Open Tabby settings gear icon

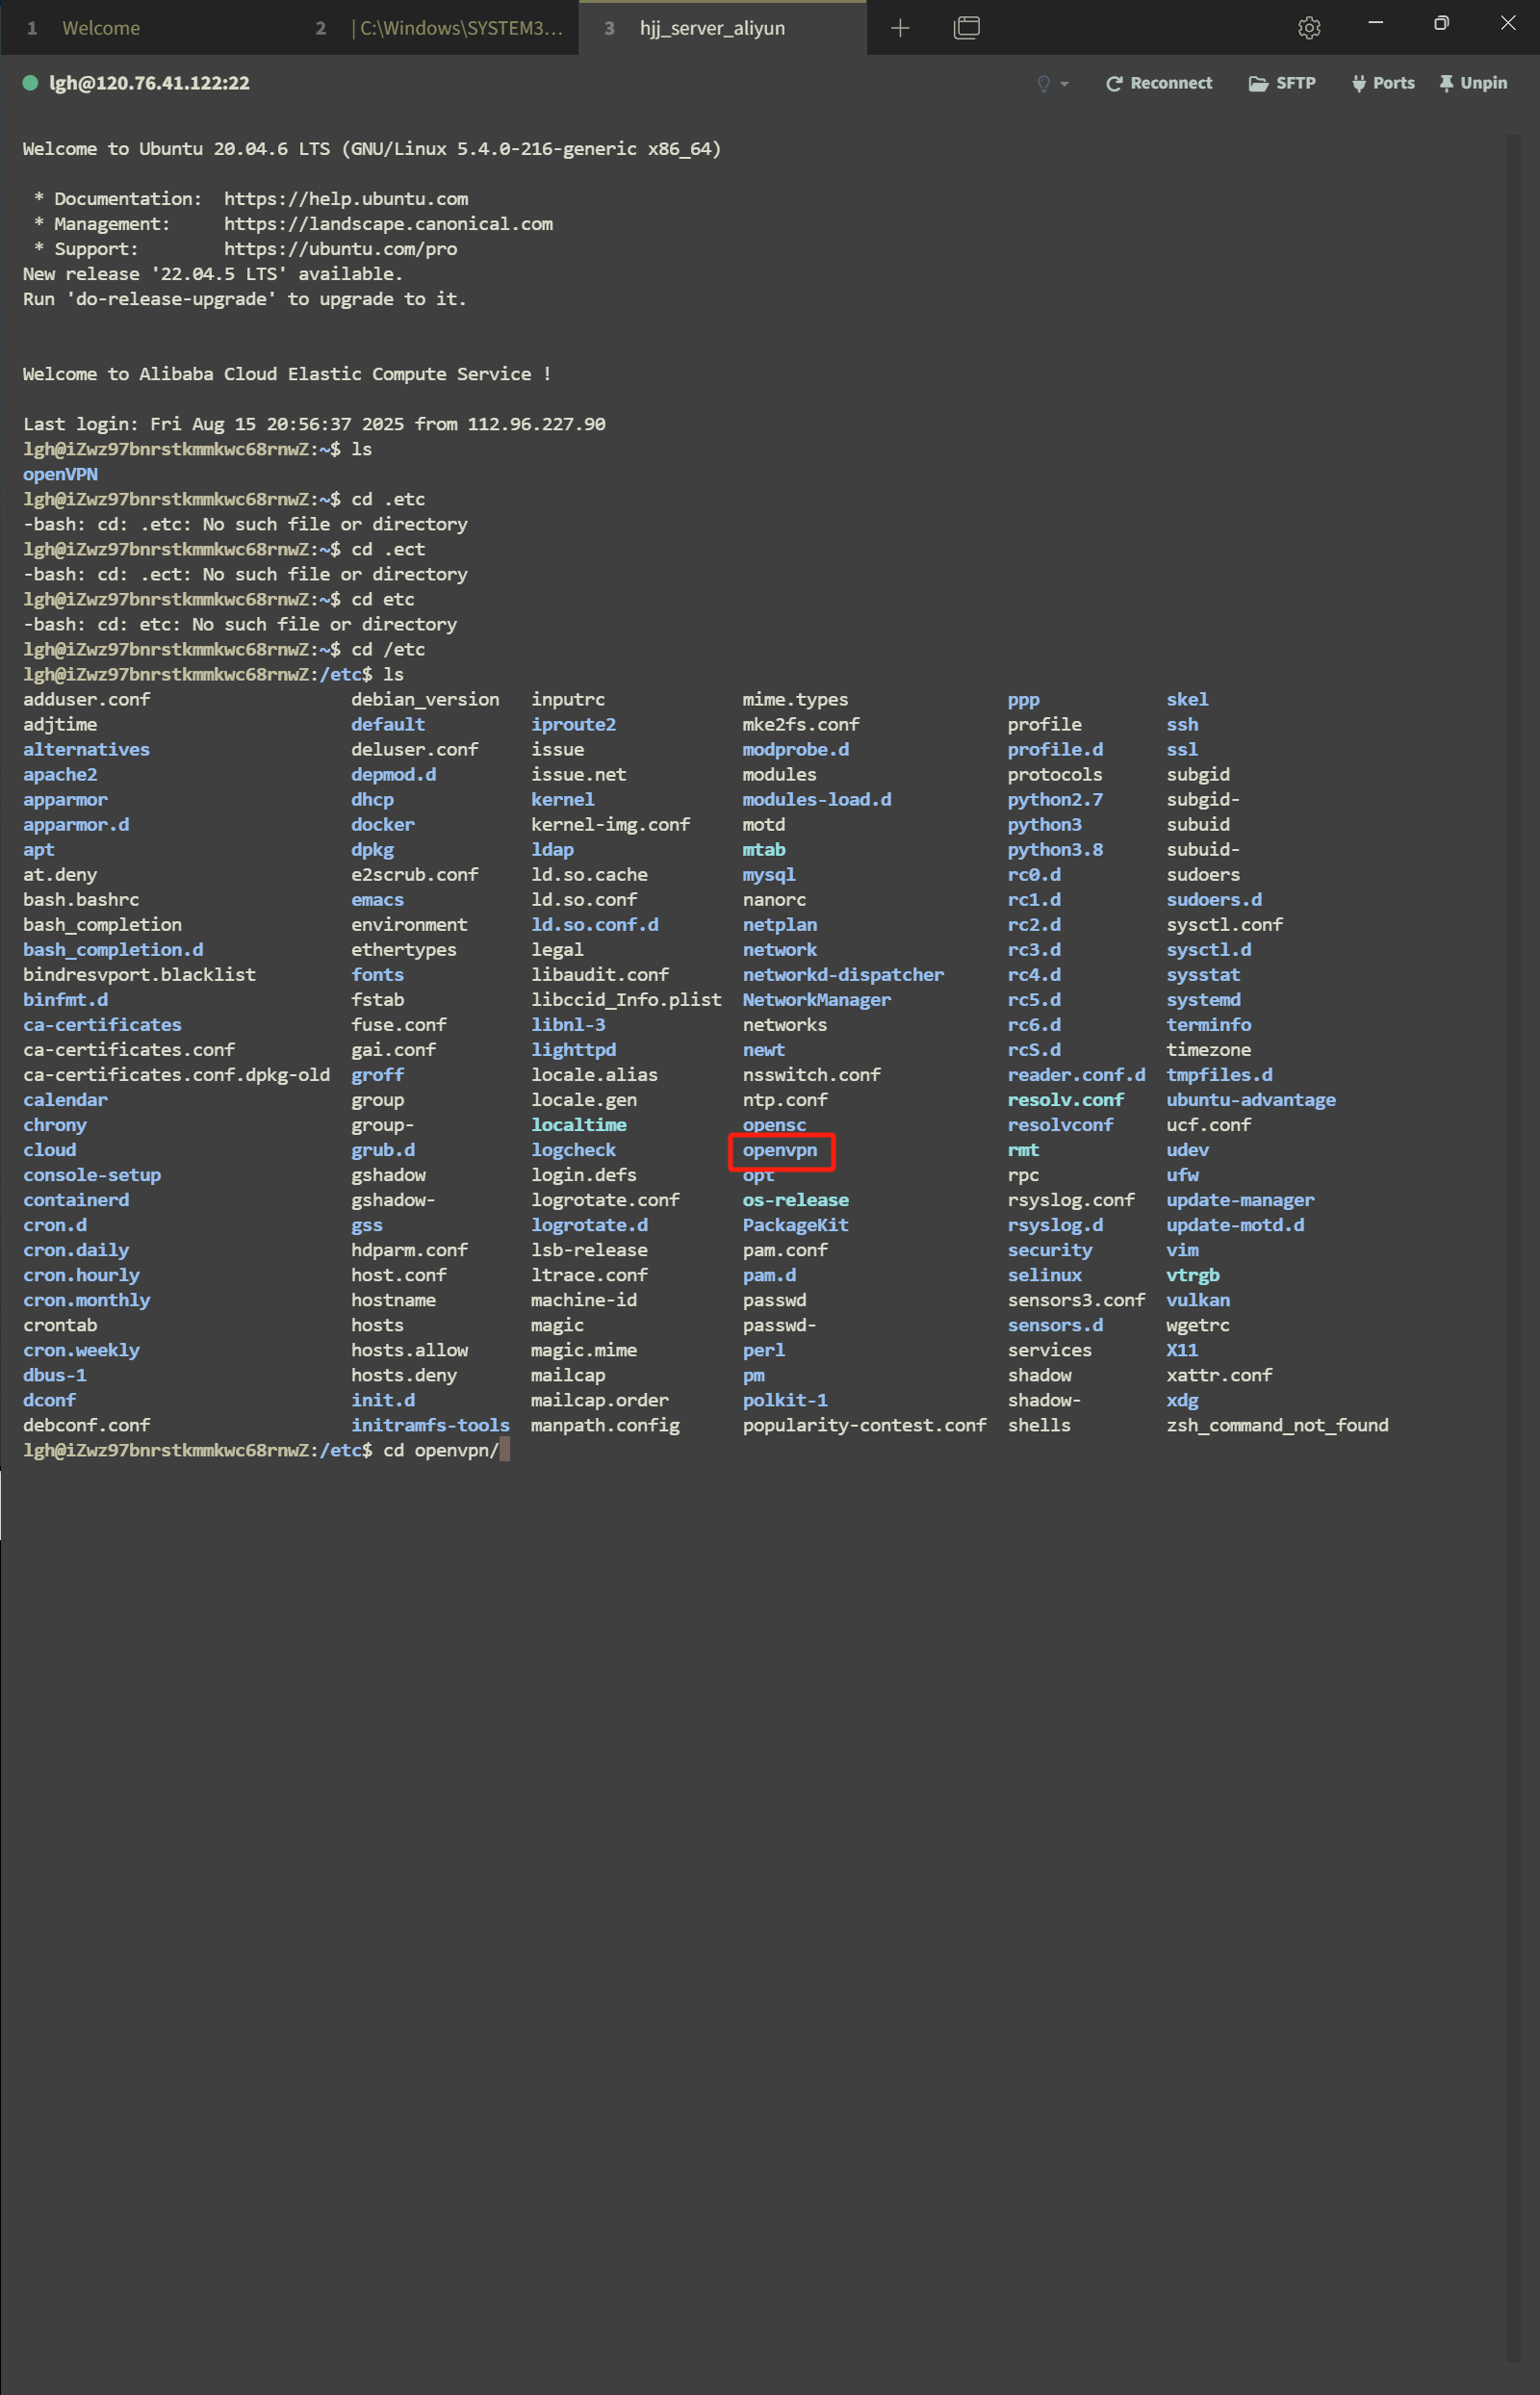(1309, 28)
